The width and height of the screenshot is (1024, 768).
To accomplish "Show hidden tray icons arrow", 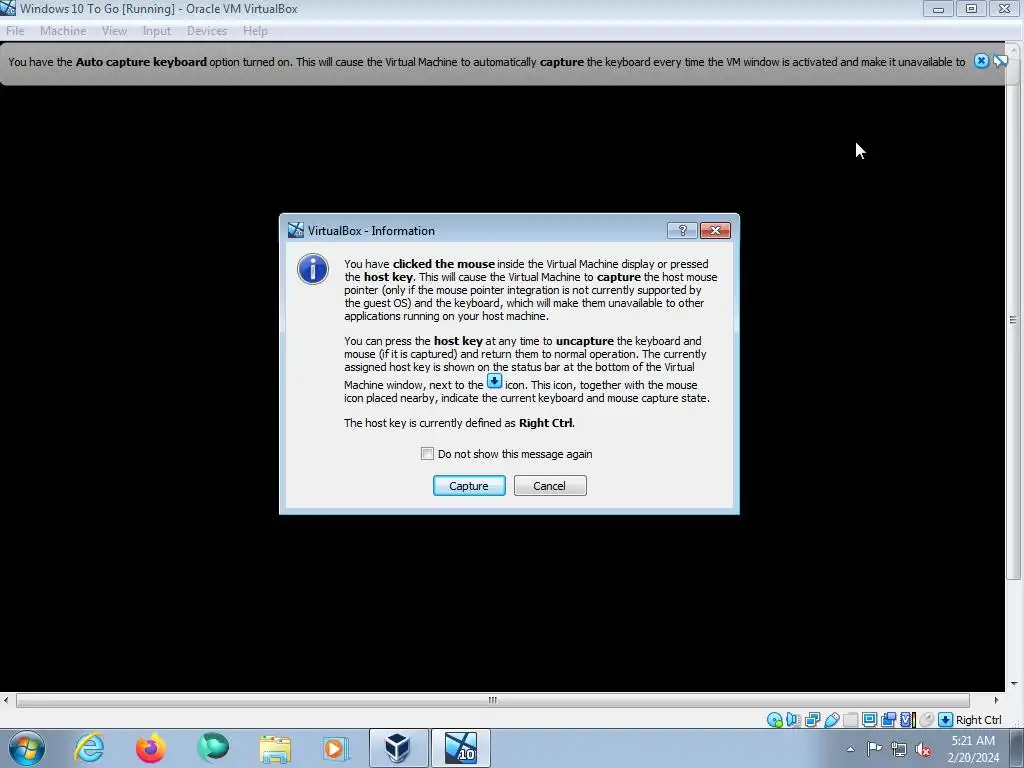I will 850,749.
